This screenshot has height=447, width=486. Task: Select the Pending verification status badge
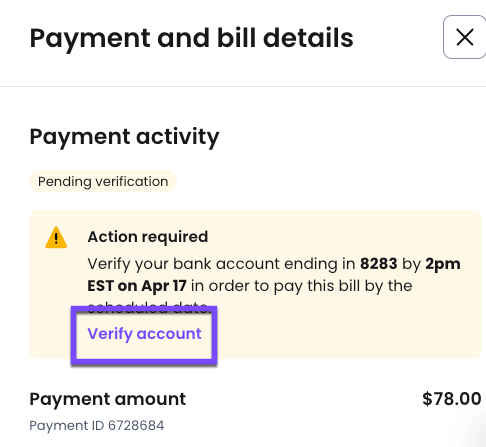point(103,181)
